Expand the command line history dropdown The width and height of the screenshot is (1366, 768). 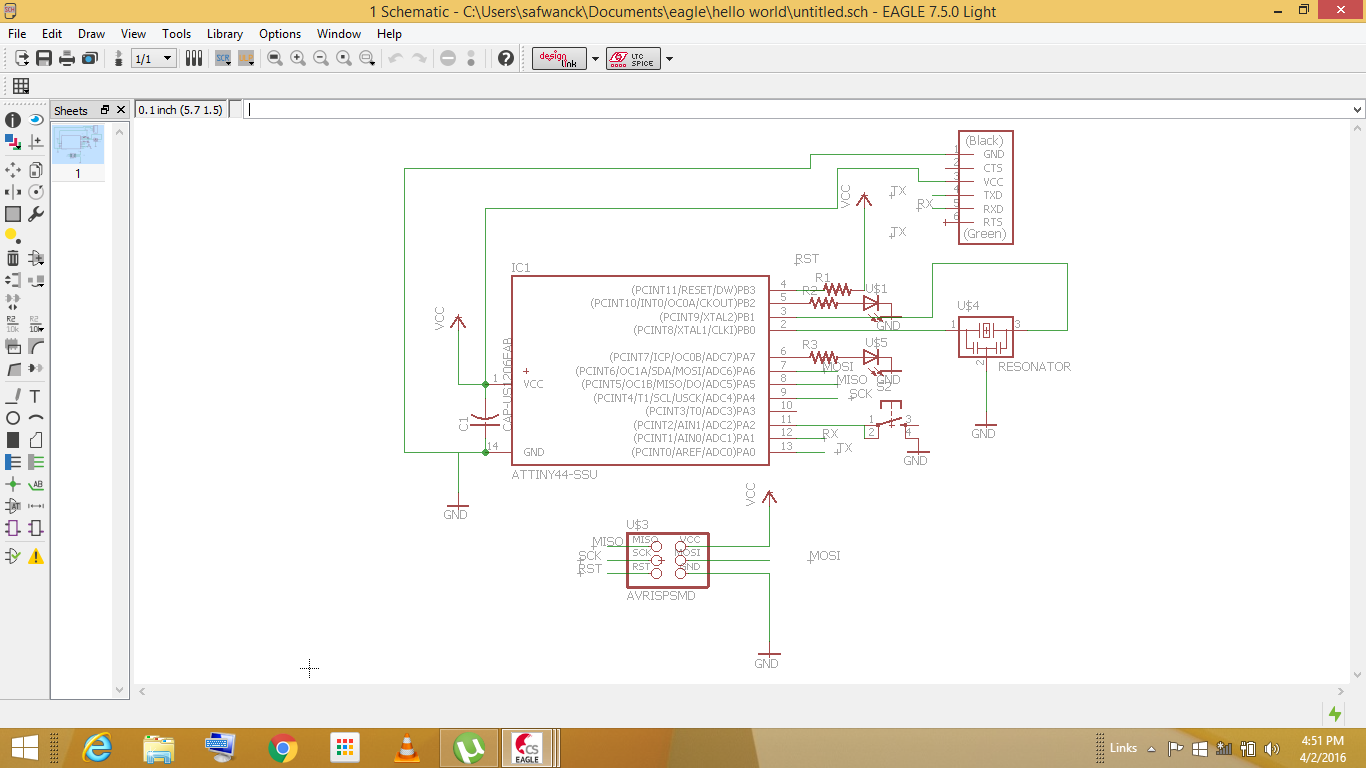point(1357,110)
